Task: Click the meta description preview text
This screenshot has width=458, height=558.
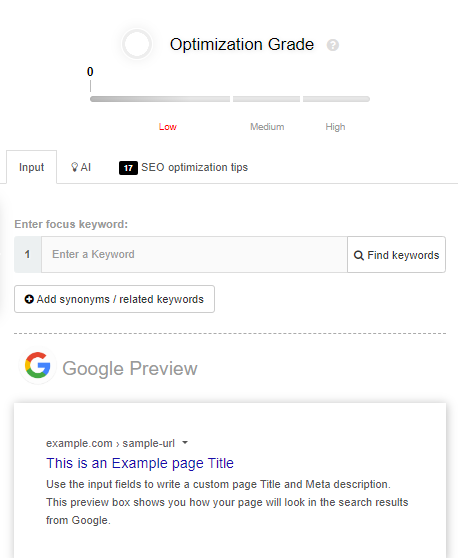Action: click(x=227, y=502)
